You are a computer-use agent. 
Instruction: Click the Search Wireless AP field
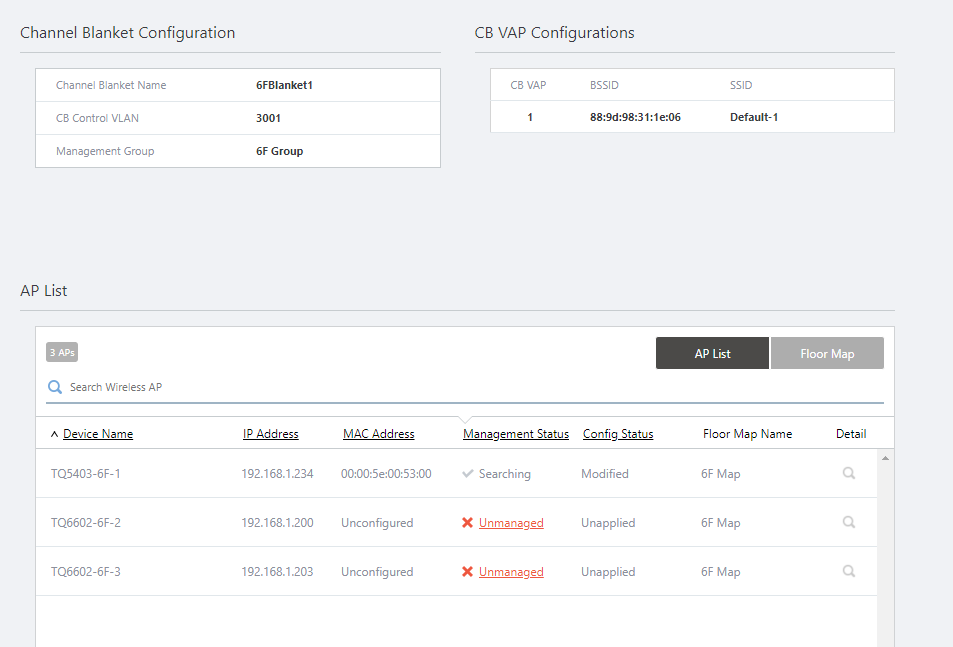(x=400, y=387)
